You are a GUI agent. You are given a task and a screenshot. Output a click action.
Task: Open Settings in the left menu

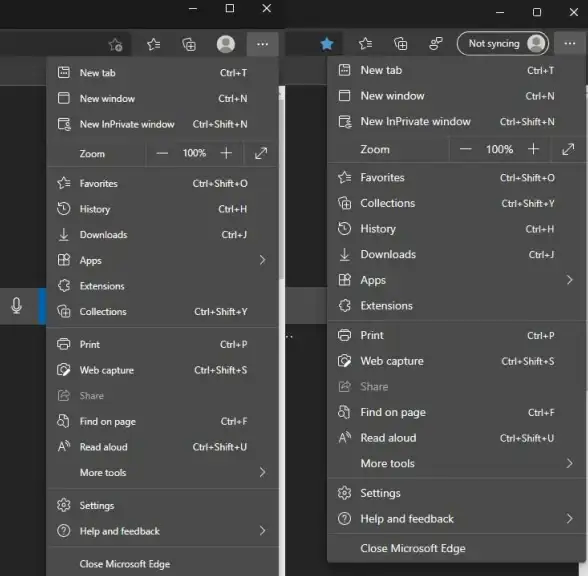click(162, 506)
